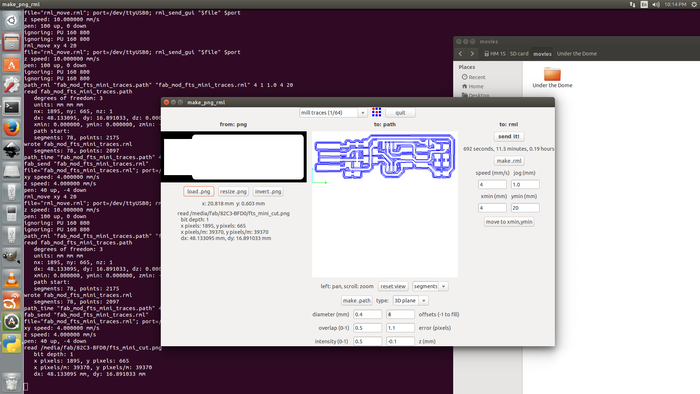700x394 pixels.
Task: Click the invert .png button
Action: (x=268, y=191)
